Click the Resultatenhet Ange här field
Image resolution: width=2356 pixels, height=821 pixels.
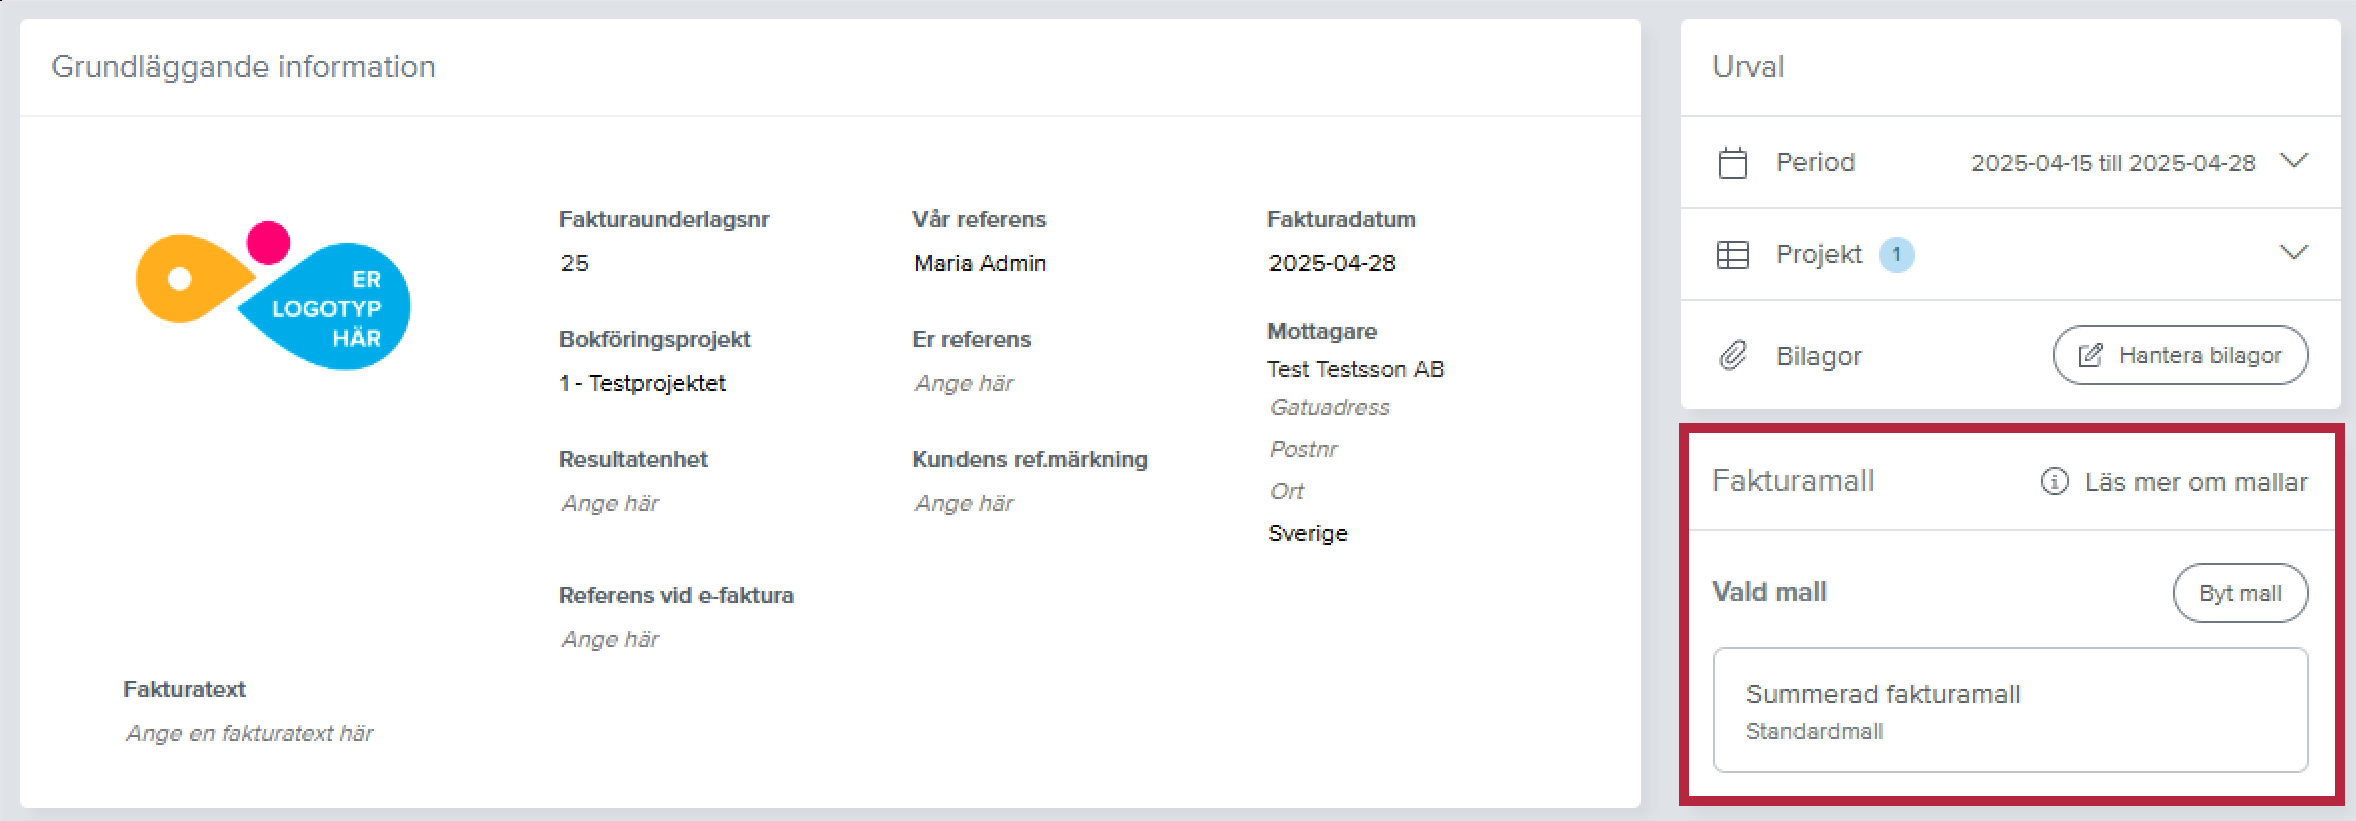tap(610, 504)
